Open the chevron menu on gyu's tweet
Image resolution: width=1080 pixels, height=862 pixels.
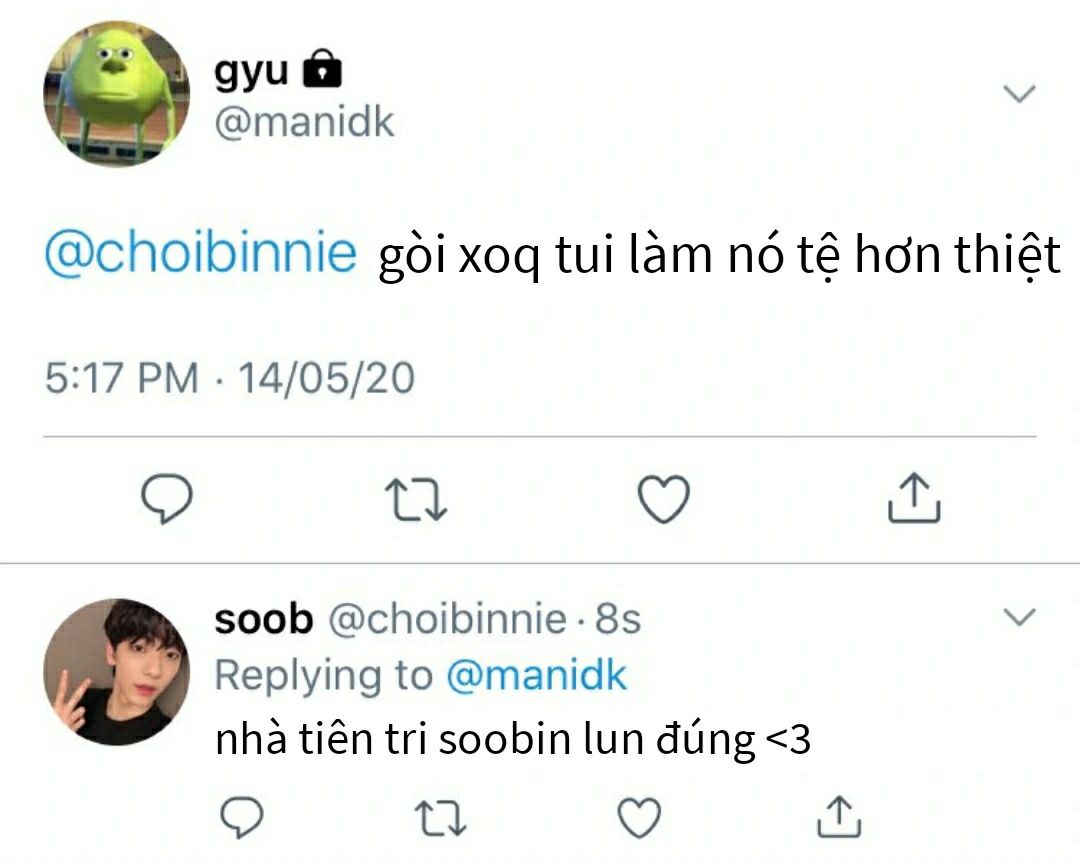click(x=1019, y=94)
